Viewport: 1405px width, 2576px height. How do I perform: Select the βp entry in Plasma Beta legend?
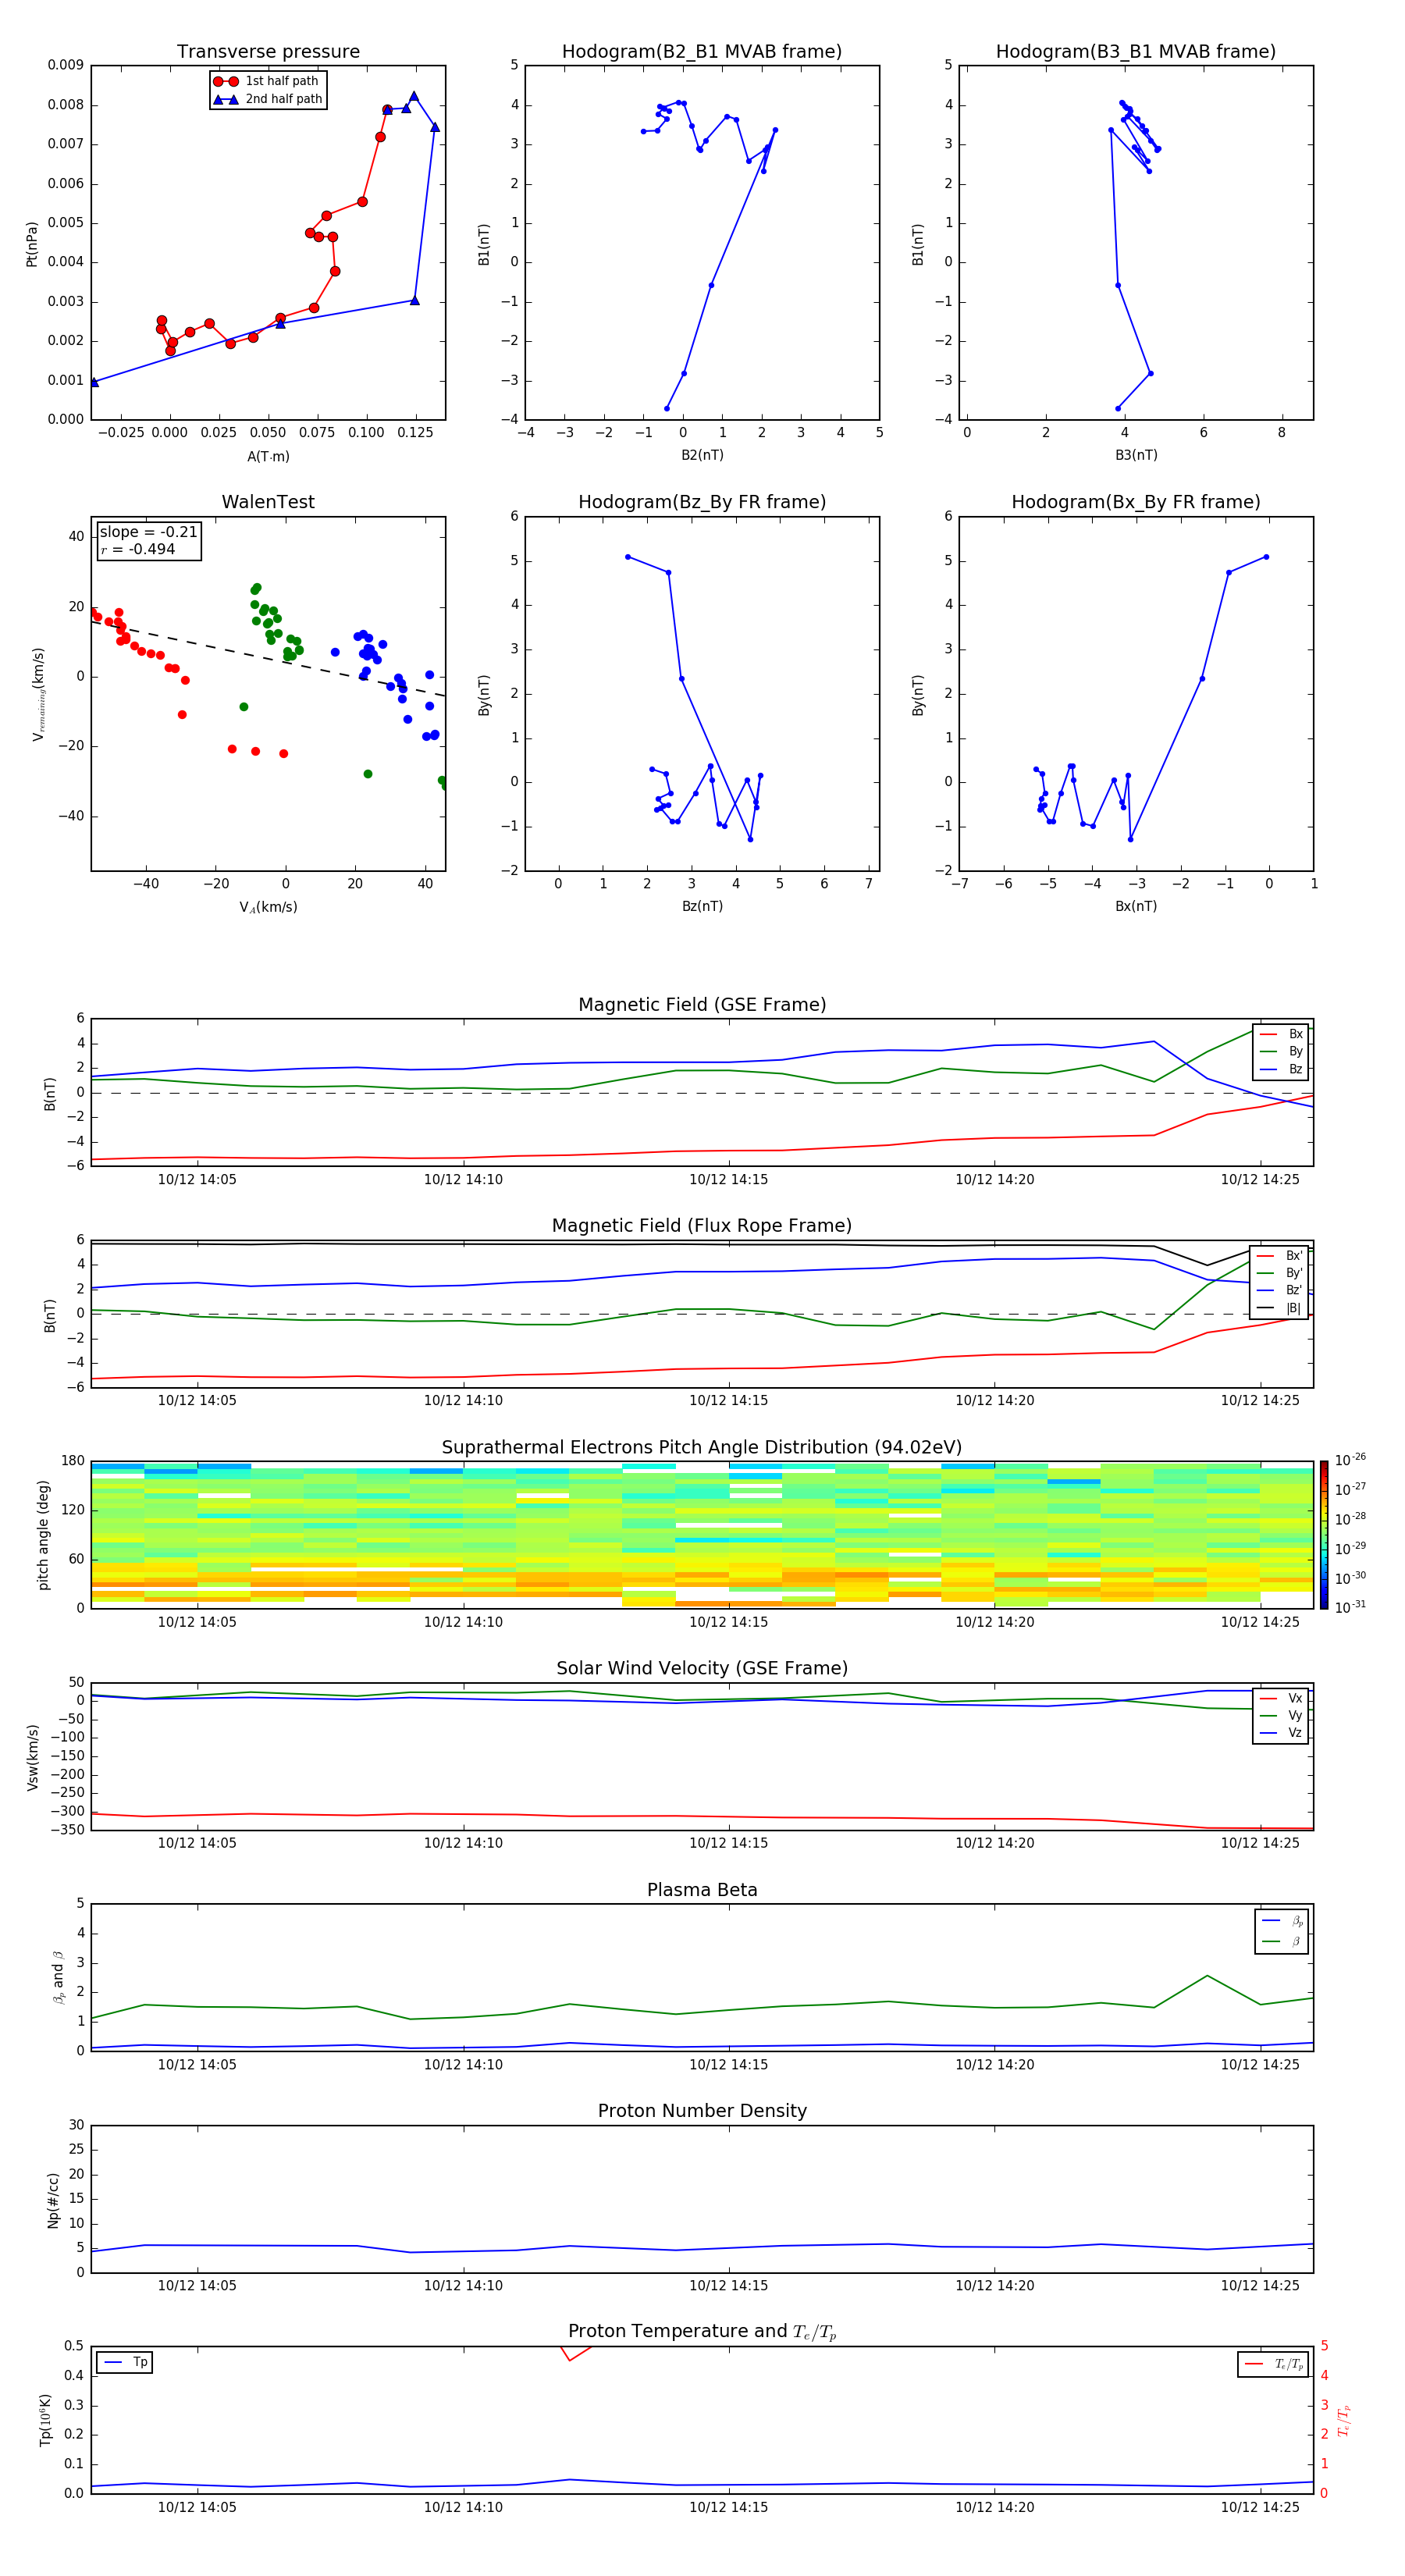(1282, 1922)
